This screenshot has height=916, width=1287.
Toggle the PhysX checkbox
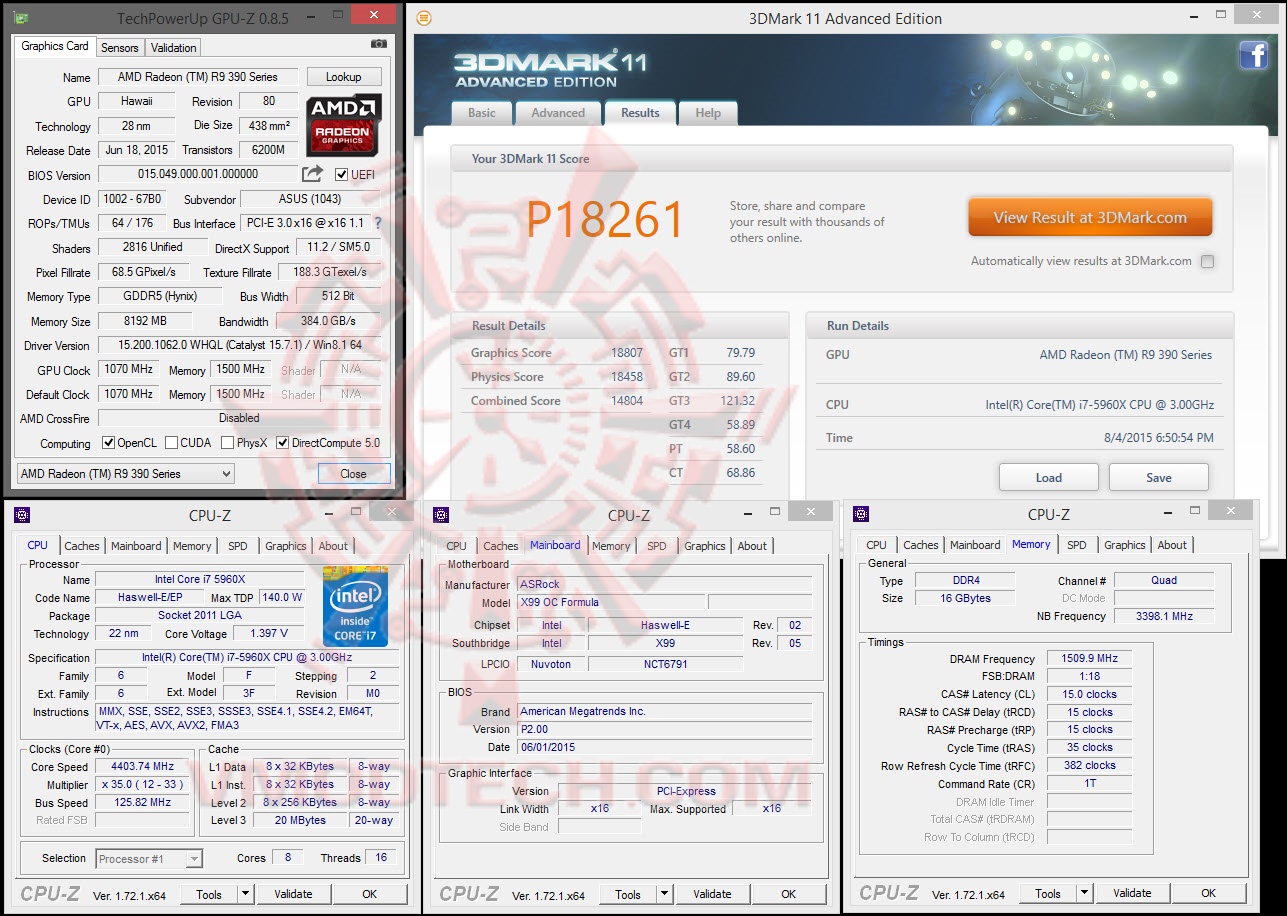pos(228,443)
